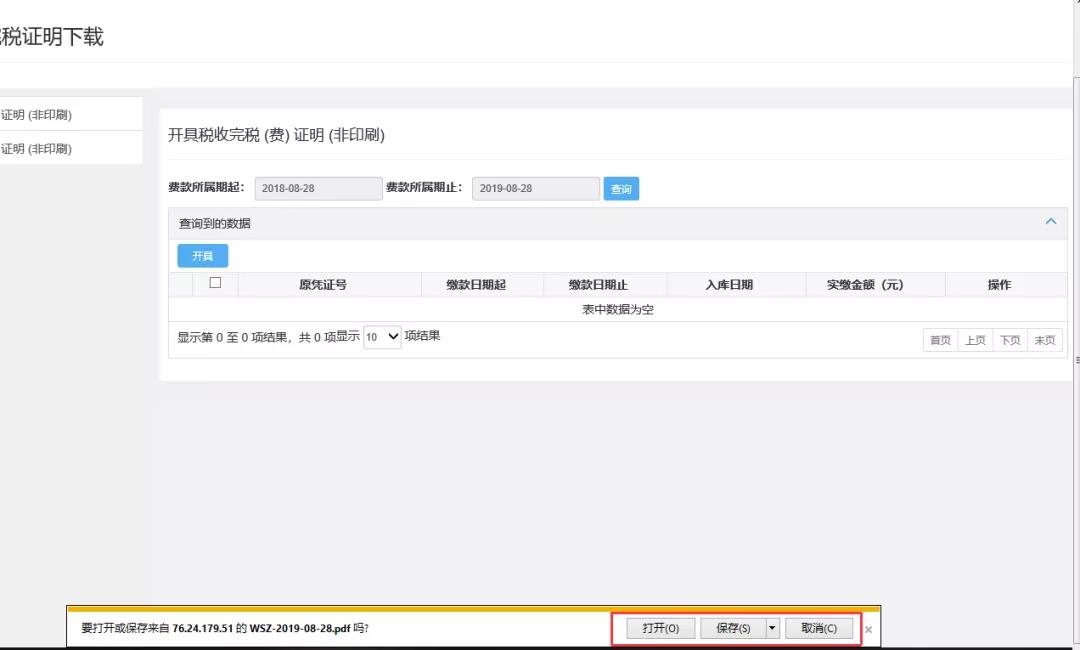Tick the select-all checkbox in table header
Screen dimensions: 1080x650
[215, 283]
